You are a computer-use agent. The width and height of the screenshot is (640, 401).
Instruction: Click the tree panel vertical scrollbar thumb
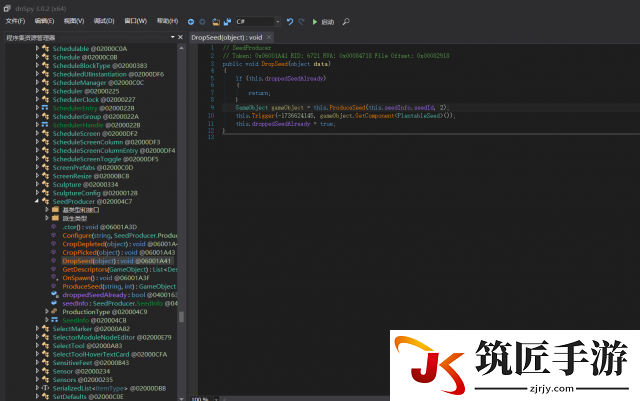pos(181,317)
